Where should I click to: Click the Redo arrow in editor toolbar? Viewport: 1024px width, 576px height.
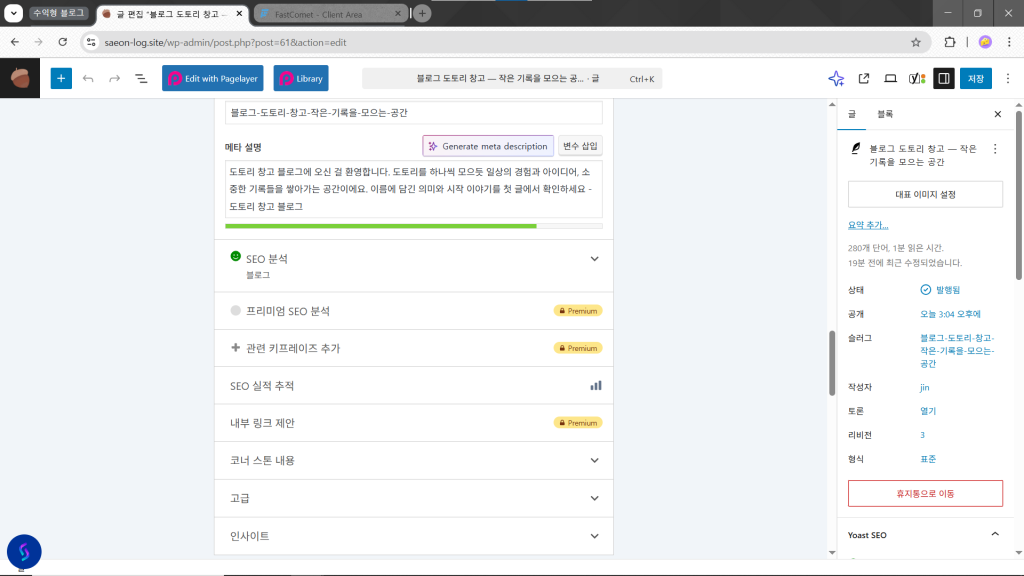click(114, 79)
